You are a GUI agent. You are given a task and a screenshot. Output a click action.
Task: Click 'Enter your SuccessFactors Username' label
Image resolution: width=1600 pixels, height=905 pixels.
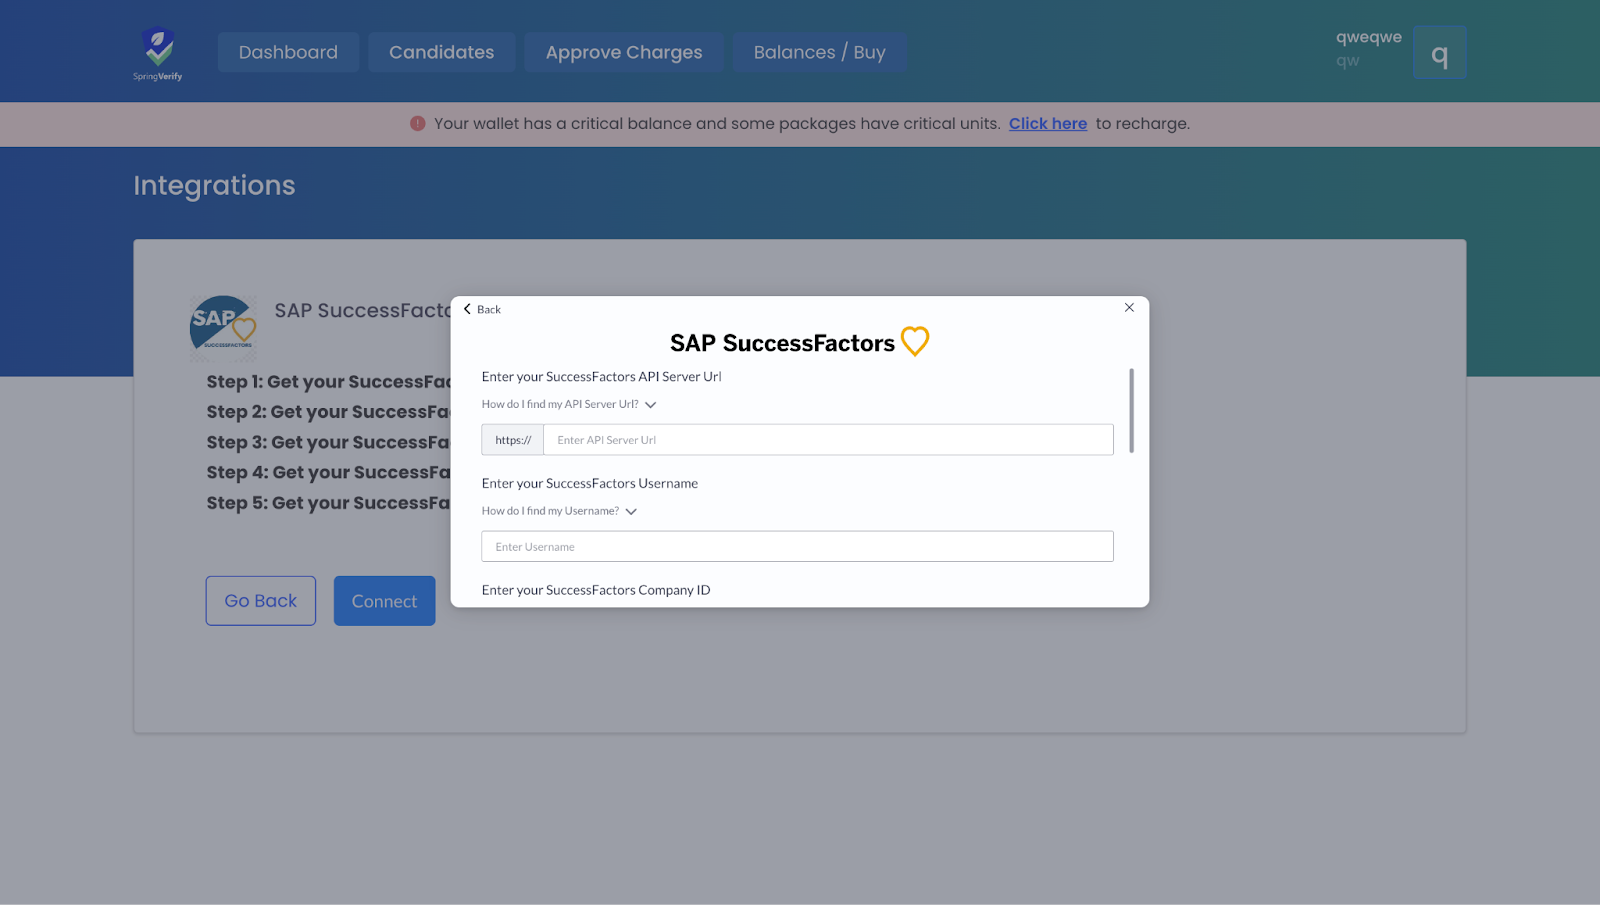[590, 483]
